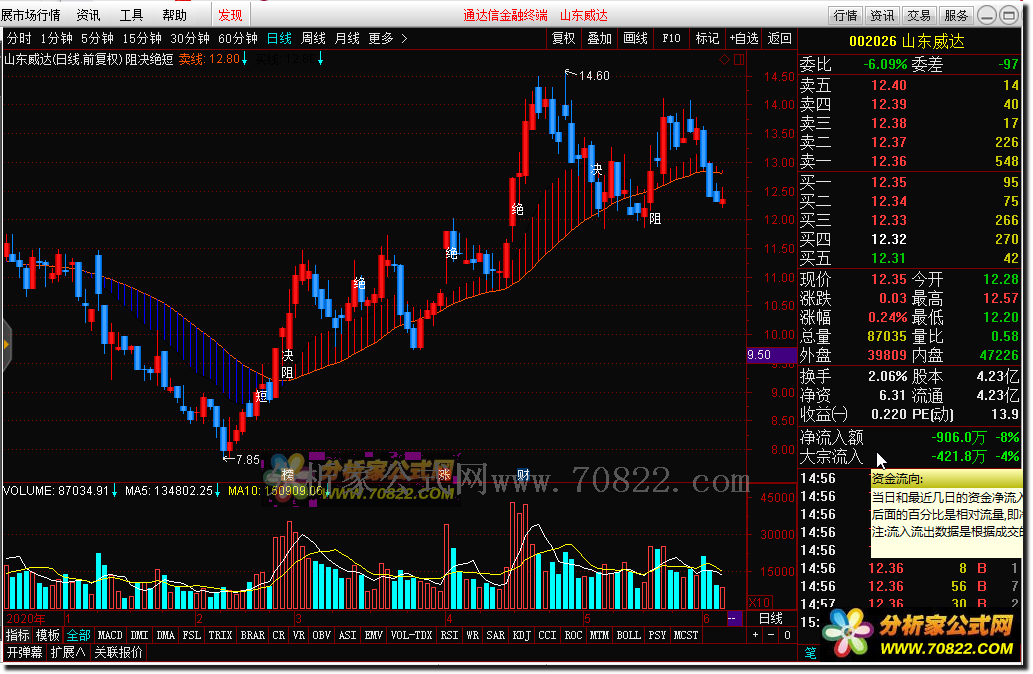Click the 日线 label under volume chart
The width and height of the screenshot is (1033, 674).
click(771, 618)
